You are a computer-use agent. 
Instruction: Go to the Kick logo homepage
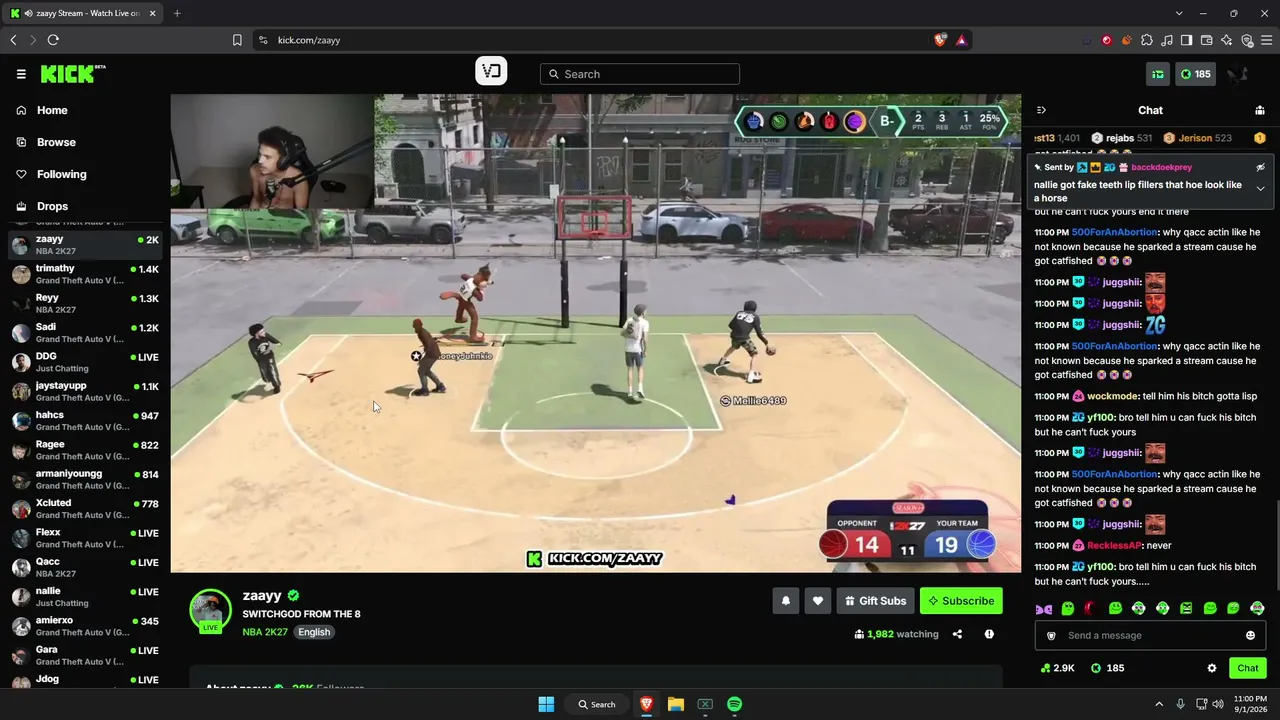click(x=73, y=74)
